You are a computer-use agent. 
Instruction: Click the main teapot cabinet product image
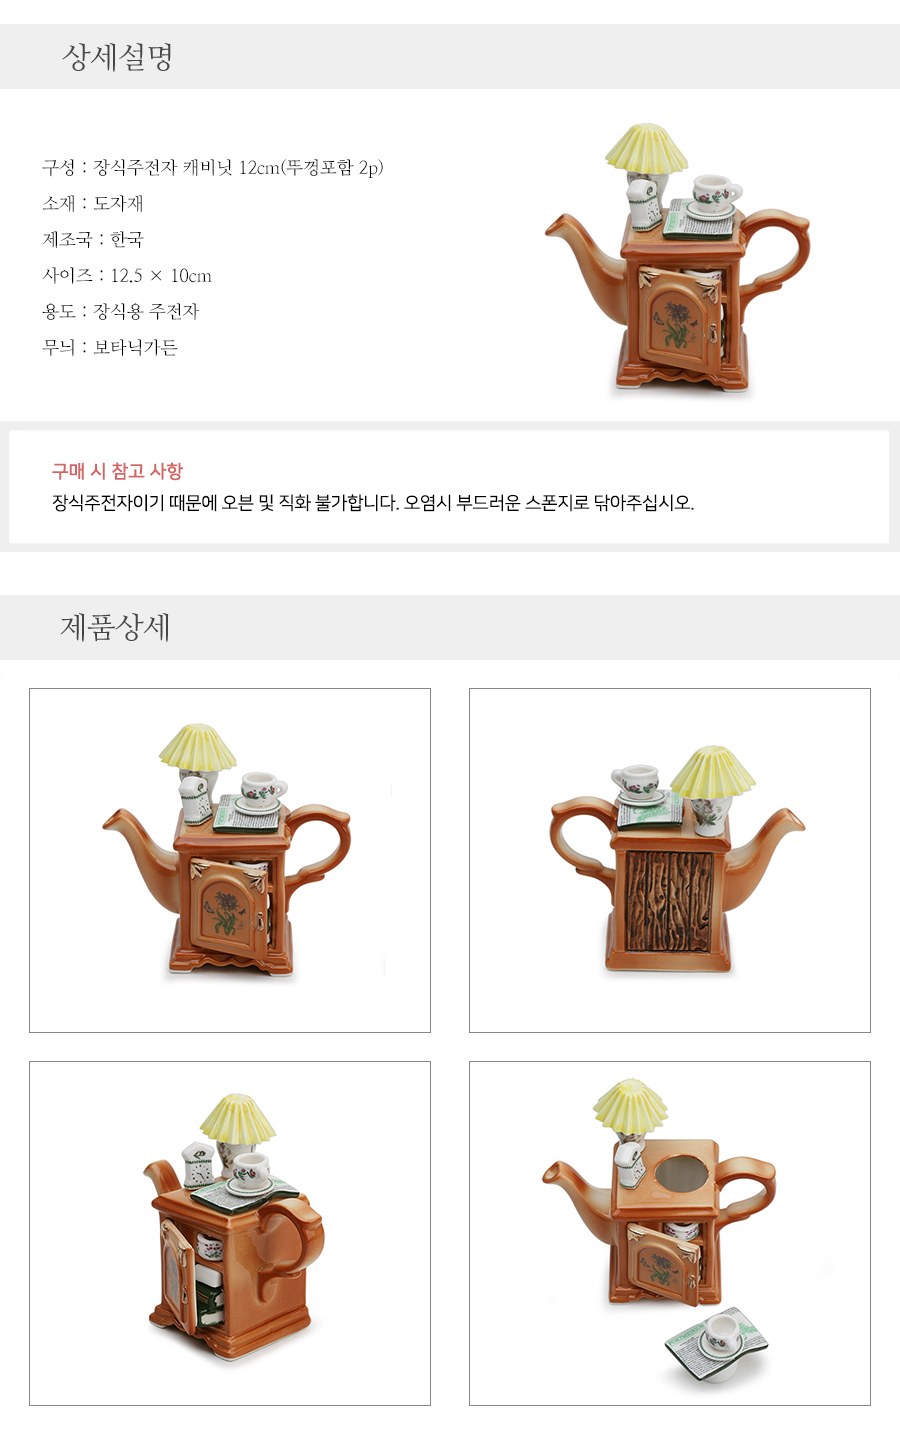point(677,260)
